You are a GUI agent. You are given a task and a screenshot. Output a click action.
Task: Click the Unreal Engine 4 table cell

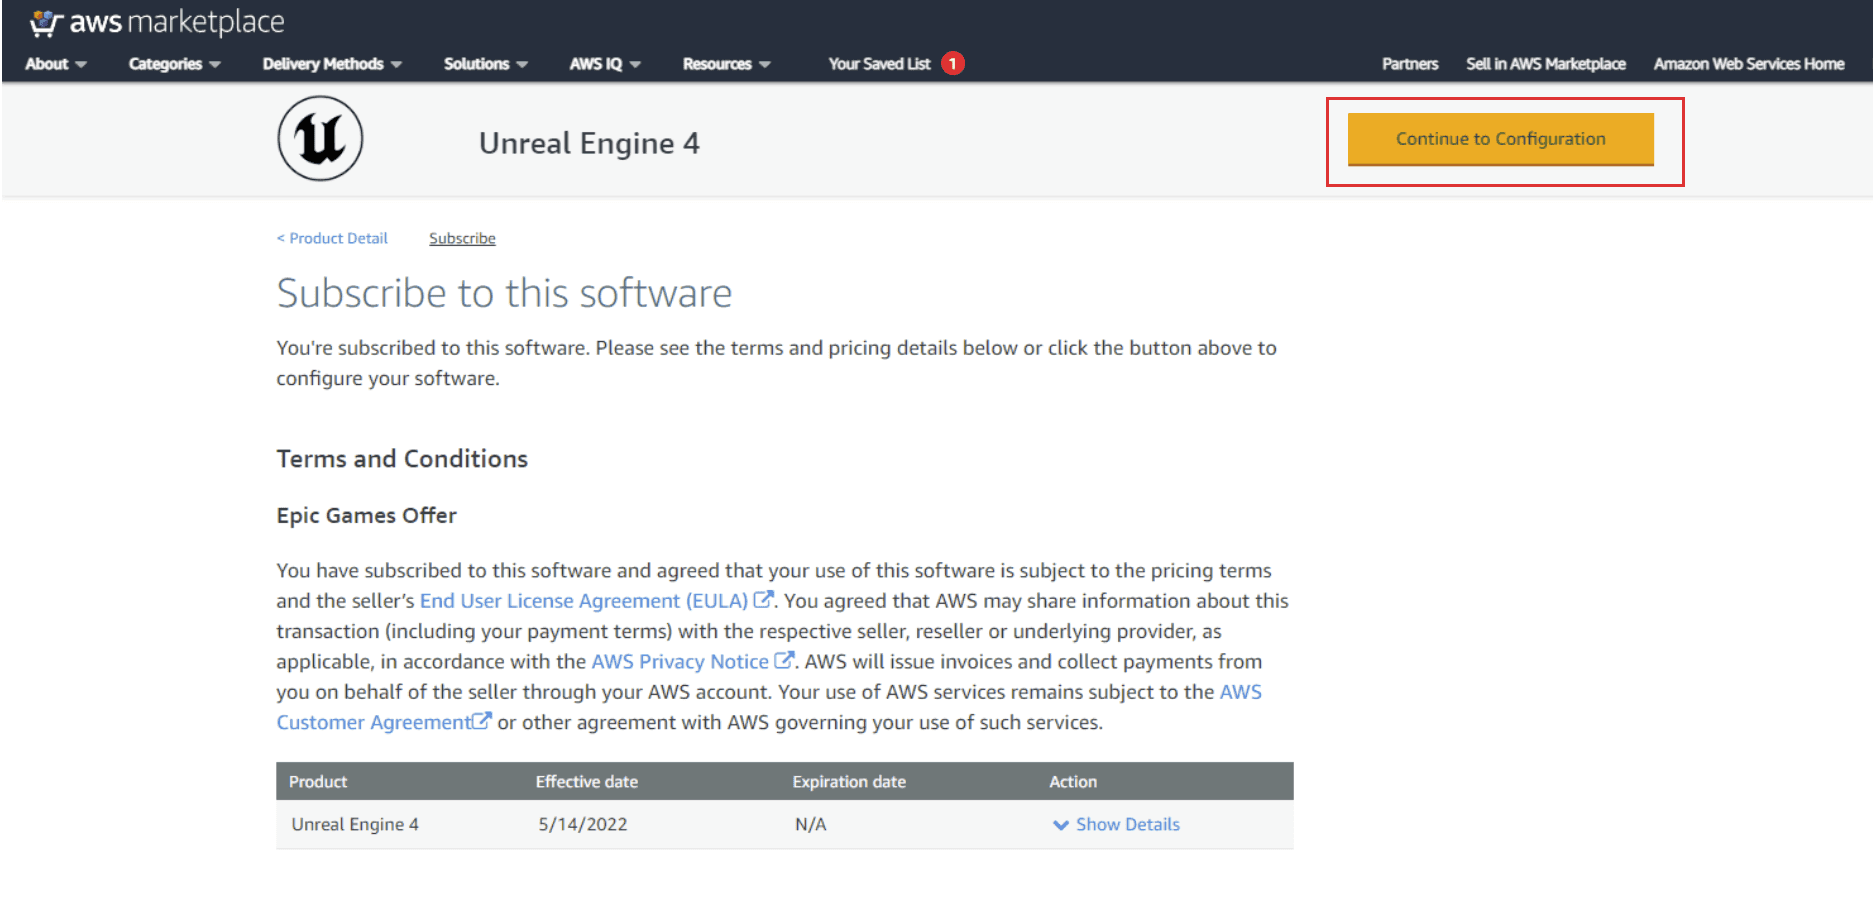point(355,825)
